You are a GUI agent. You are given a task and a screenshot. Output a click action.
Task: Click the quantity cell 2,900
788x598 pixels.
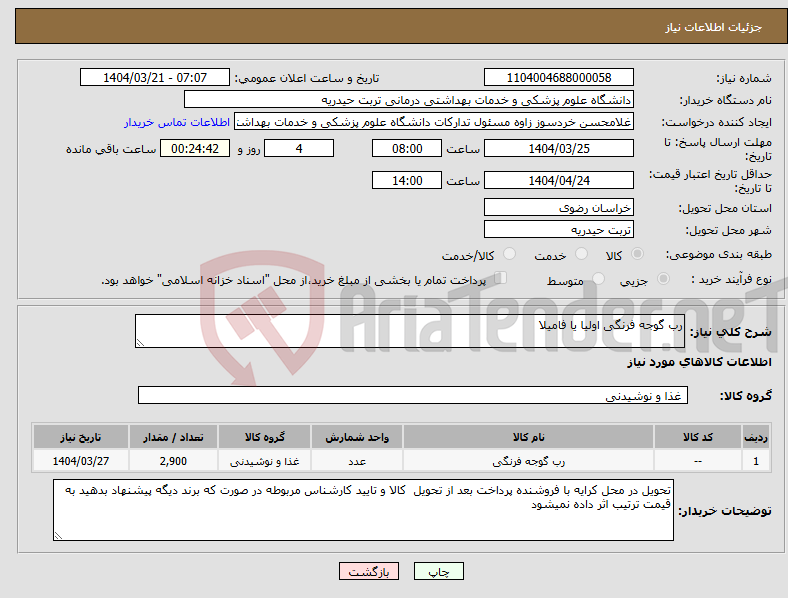173,461
